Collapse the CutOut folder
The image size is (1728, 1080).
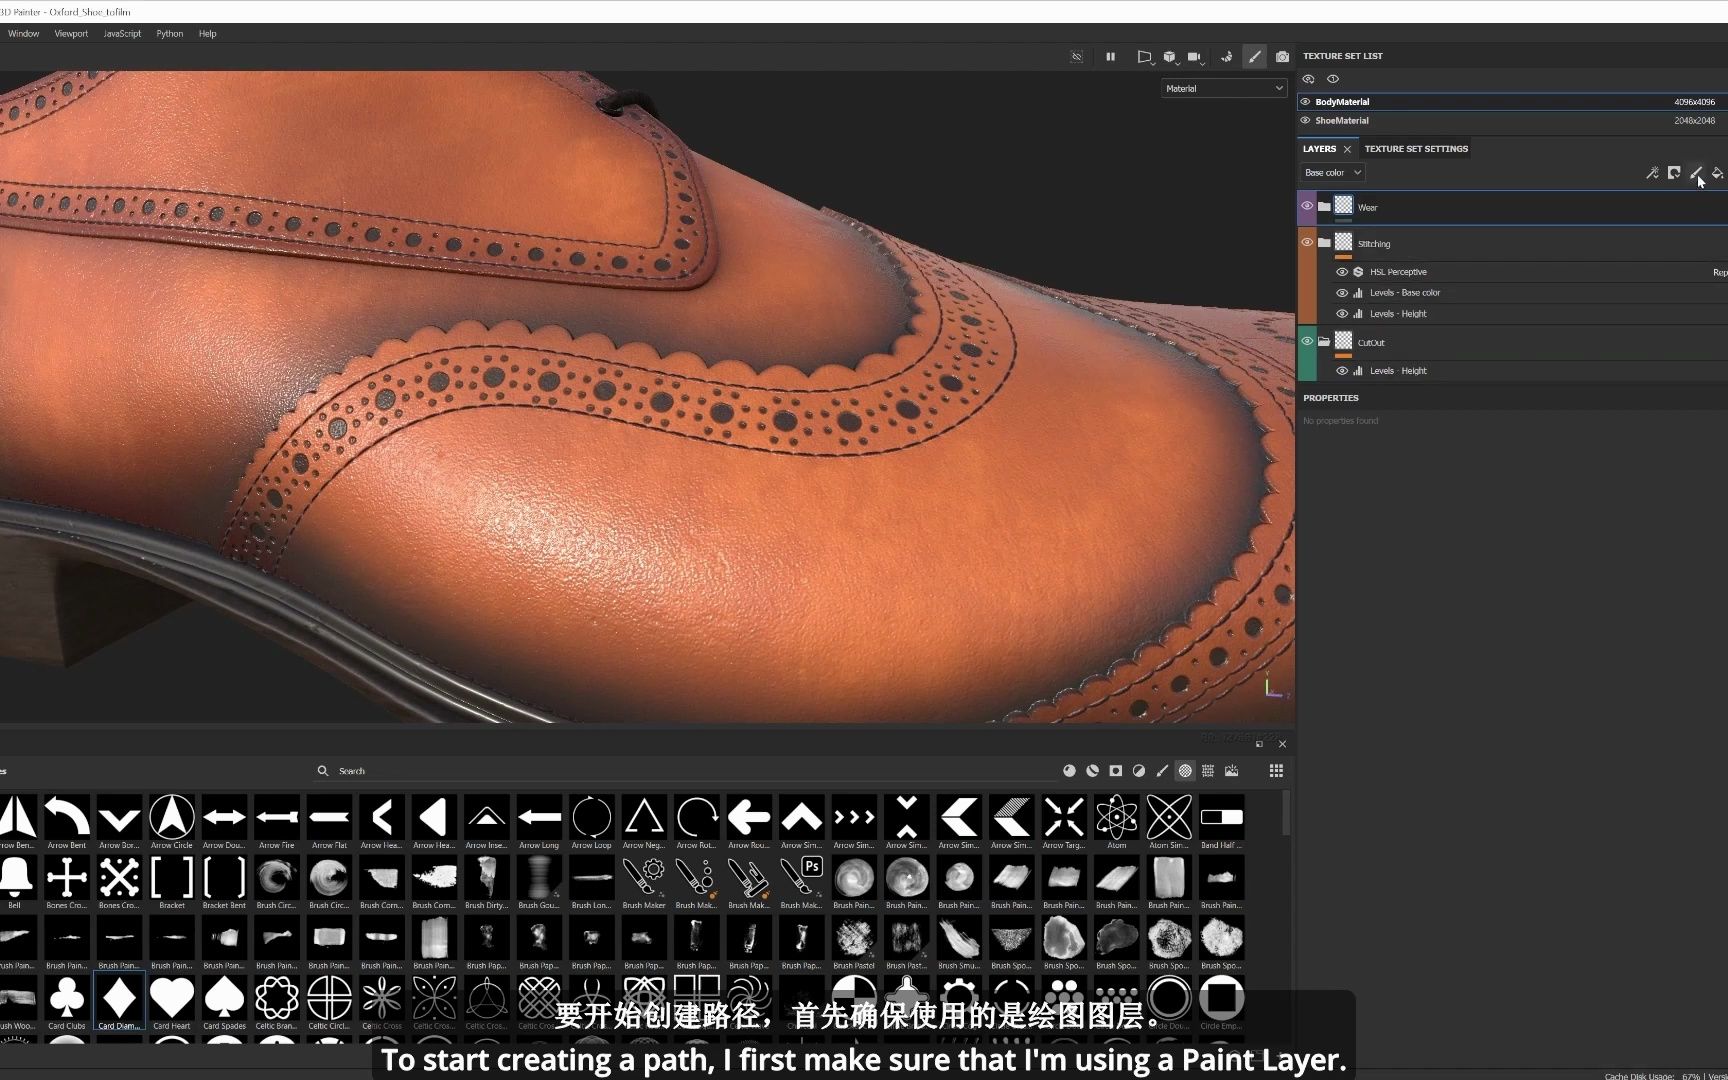[1324, 342]
